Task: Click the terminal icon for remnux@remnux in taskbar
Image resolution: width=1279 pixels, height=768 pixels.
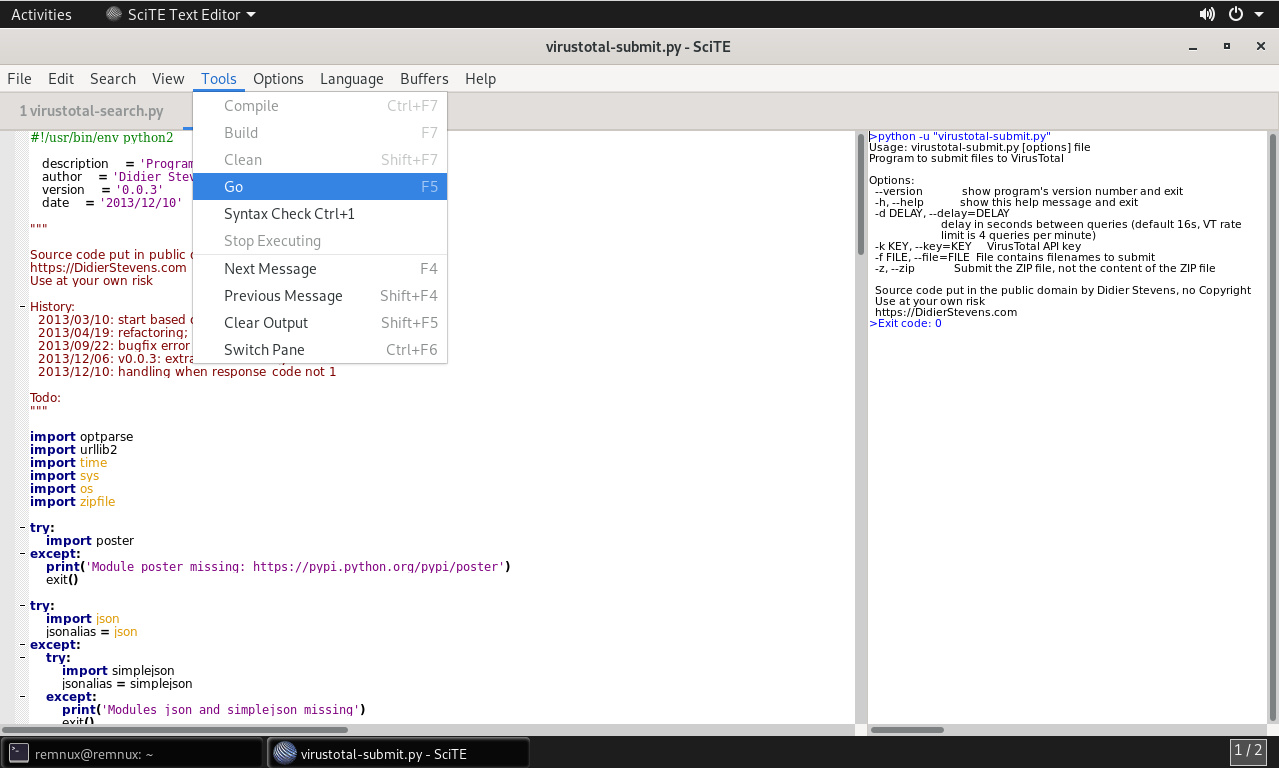Action: pos(19,754)
